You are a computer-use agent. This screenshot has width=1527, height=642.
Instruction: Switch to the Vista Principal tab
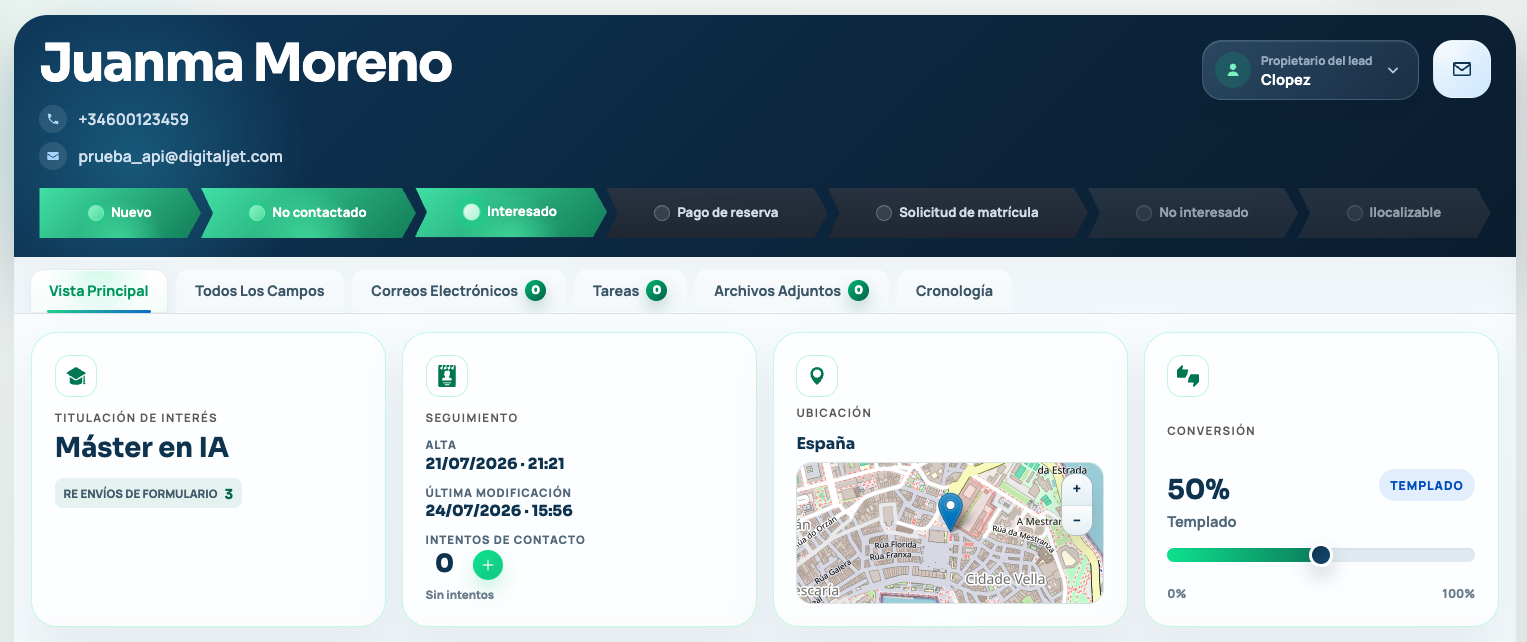[99, 291]
